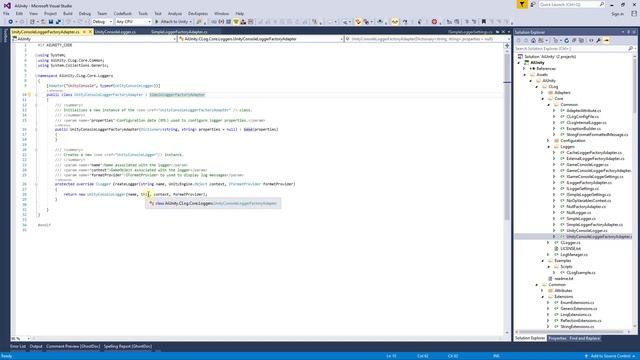Click the split editor icon above scrollbar

click(x=507, y=45)
